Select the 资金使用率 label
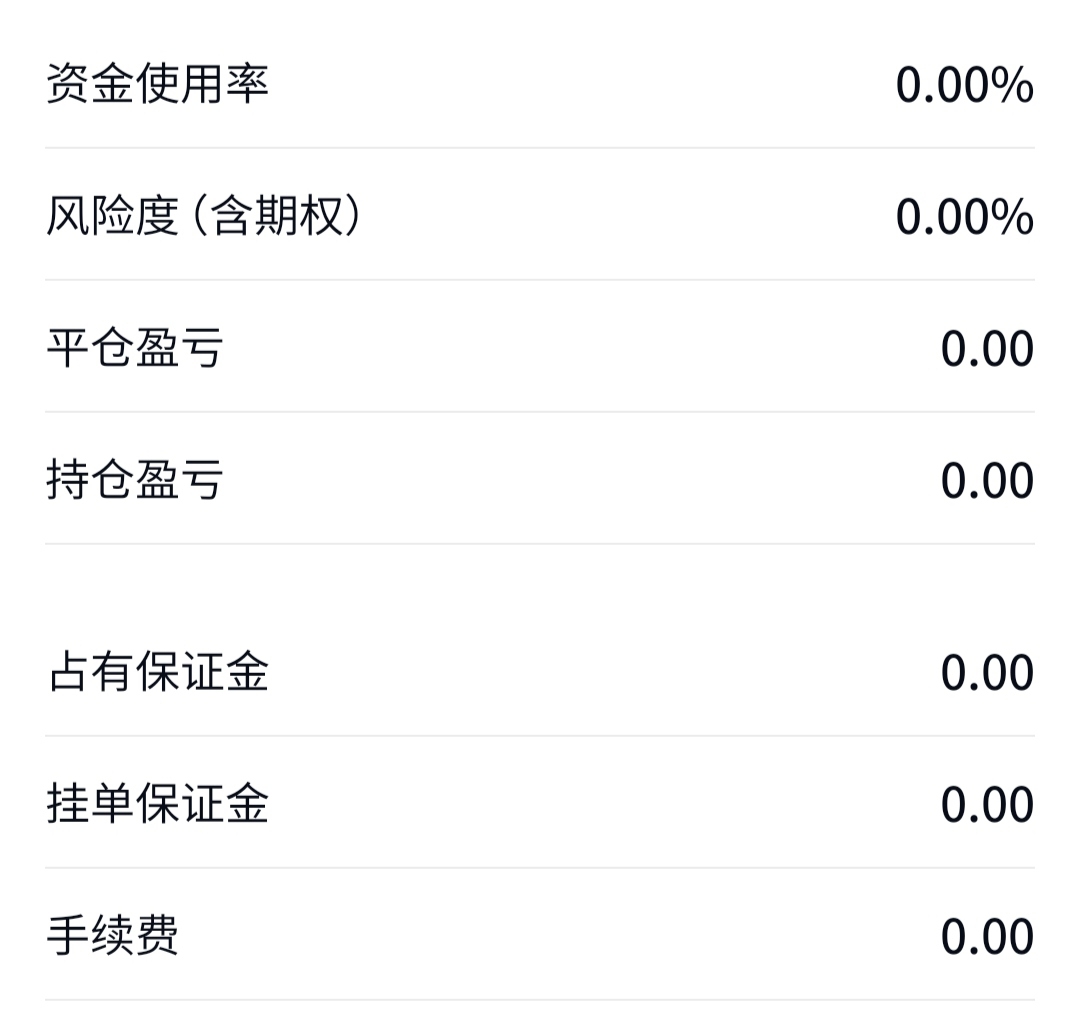This screenshot has width=1080, height=1036. click(157, 84)
